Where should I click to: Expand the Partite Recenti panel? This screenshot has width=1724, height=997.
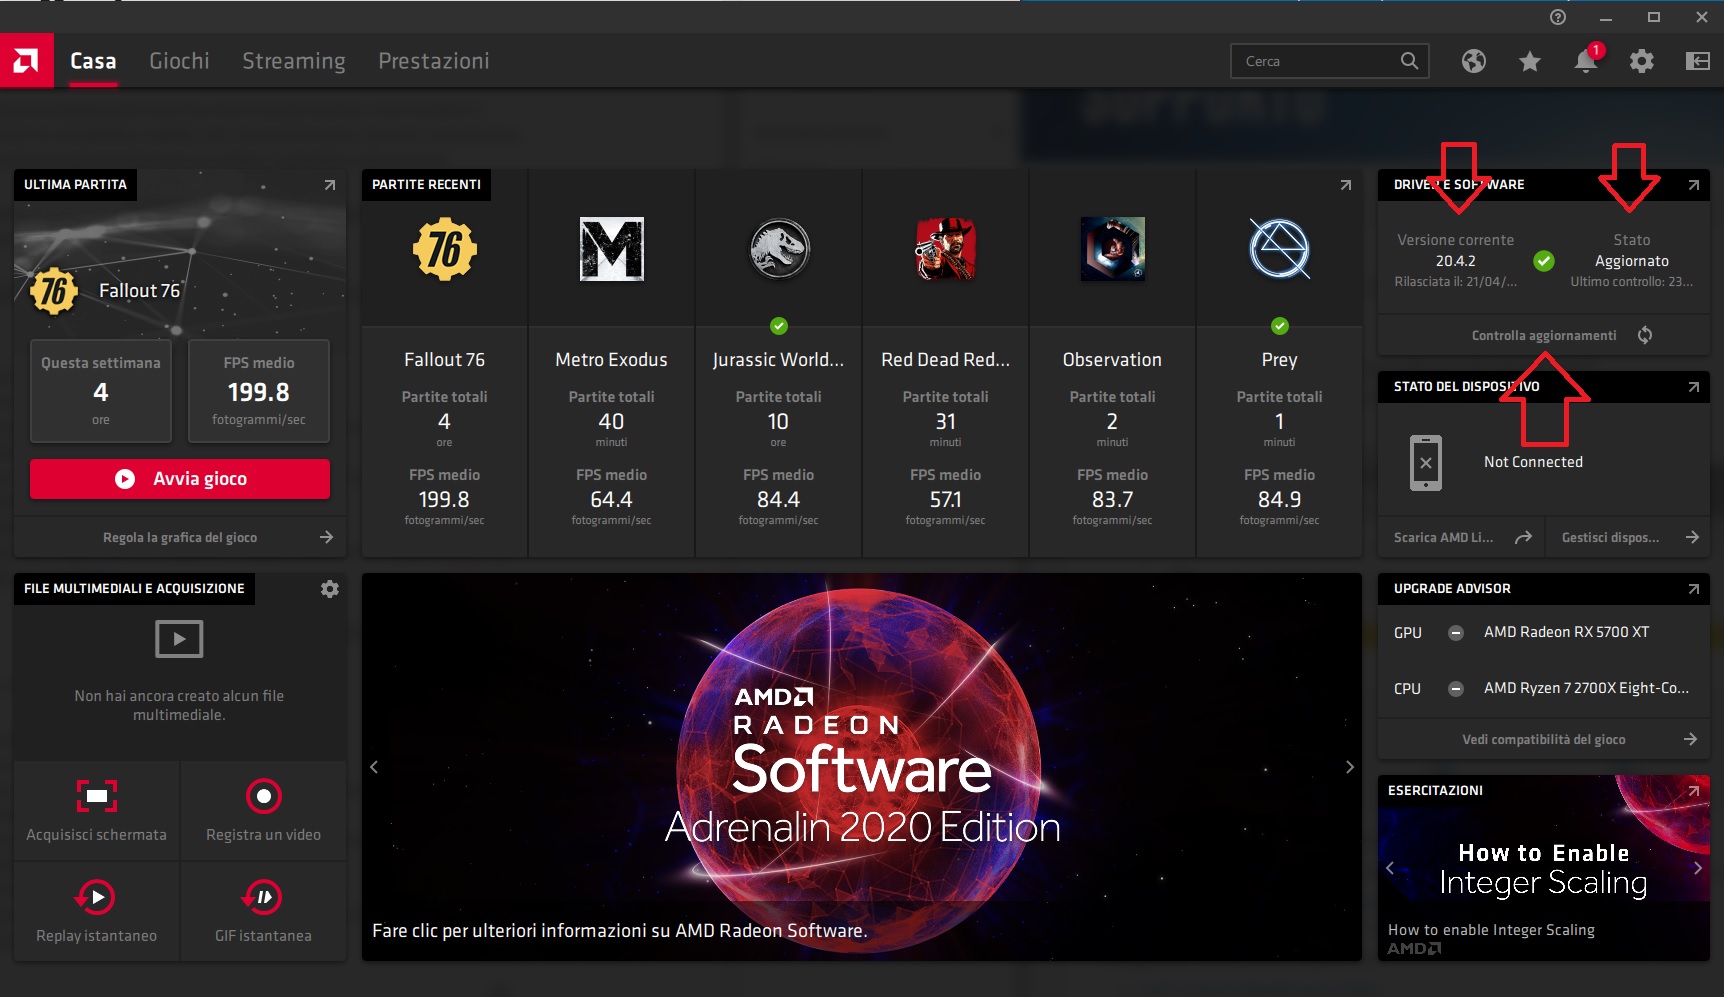(1345, 185)
